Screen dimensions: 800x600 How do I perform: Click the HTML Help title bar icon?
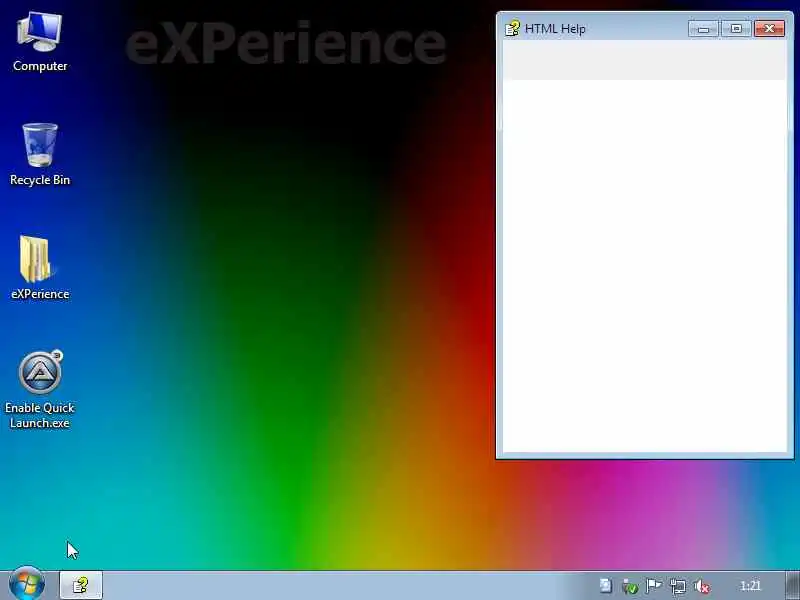512,29
